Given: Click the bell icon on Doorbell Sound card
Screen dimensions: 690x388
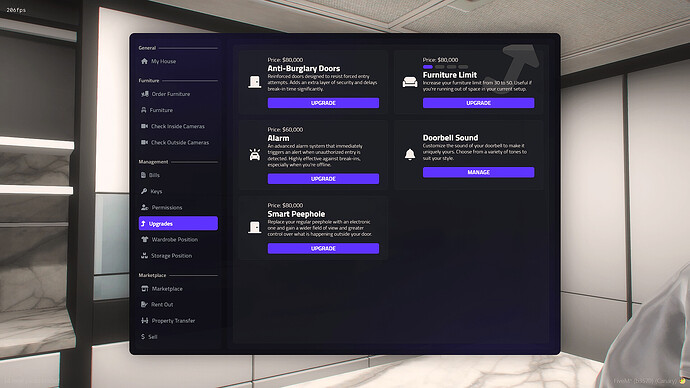Looking at the screenshot, I should point(410,154).
